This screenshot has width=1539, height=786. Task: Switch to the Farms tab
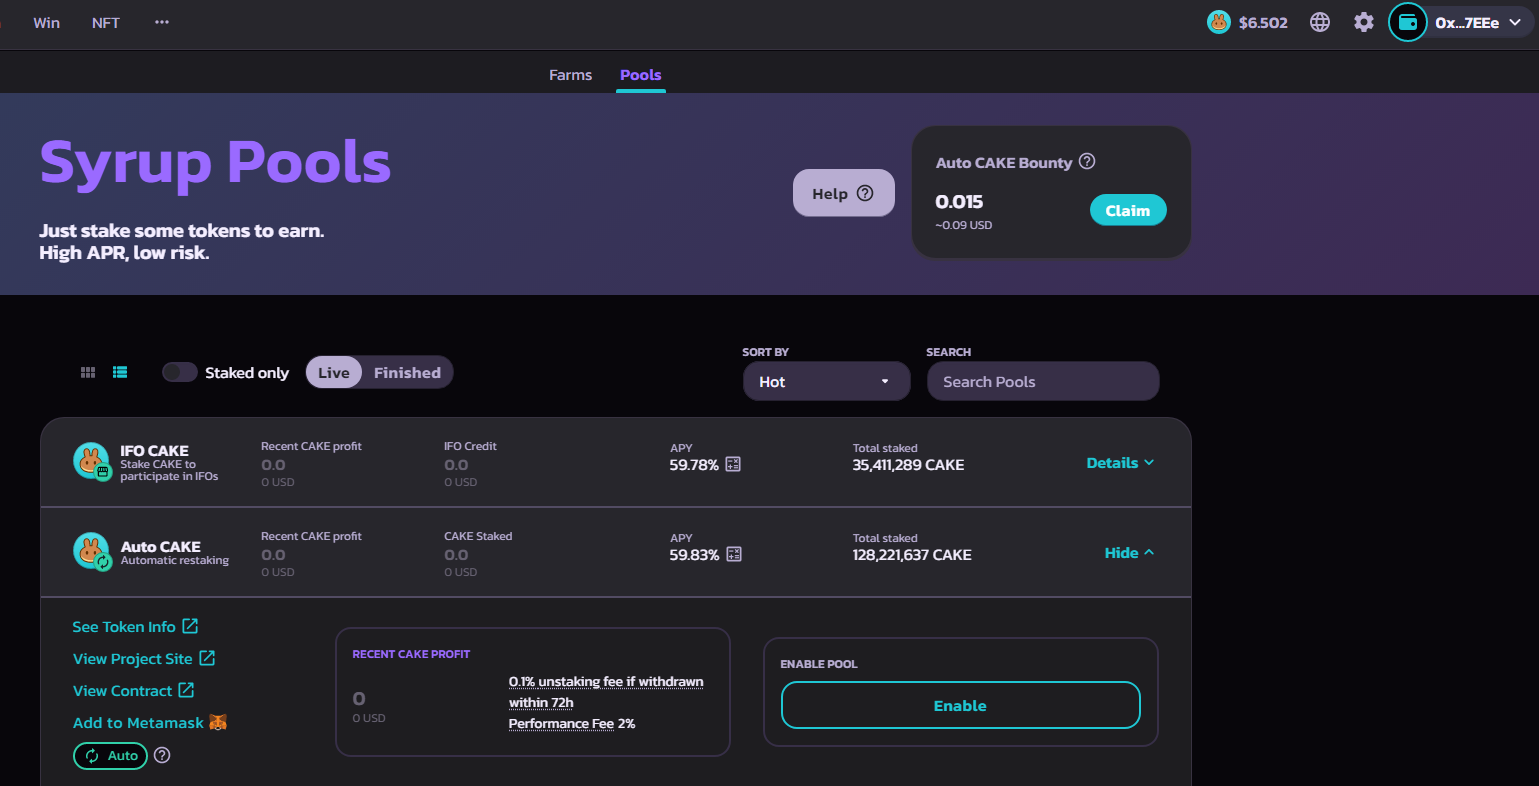tap(570, 75)
